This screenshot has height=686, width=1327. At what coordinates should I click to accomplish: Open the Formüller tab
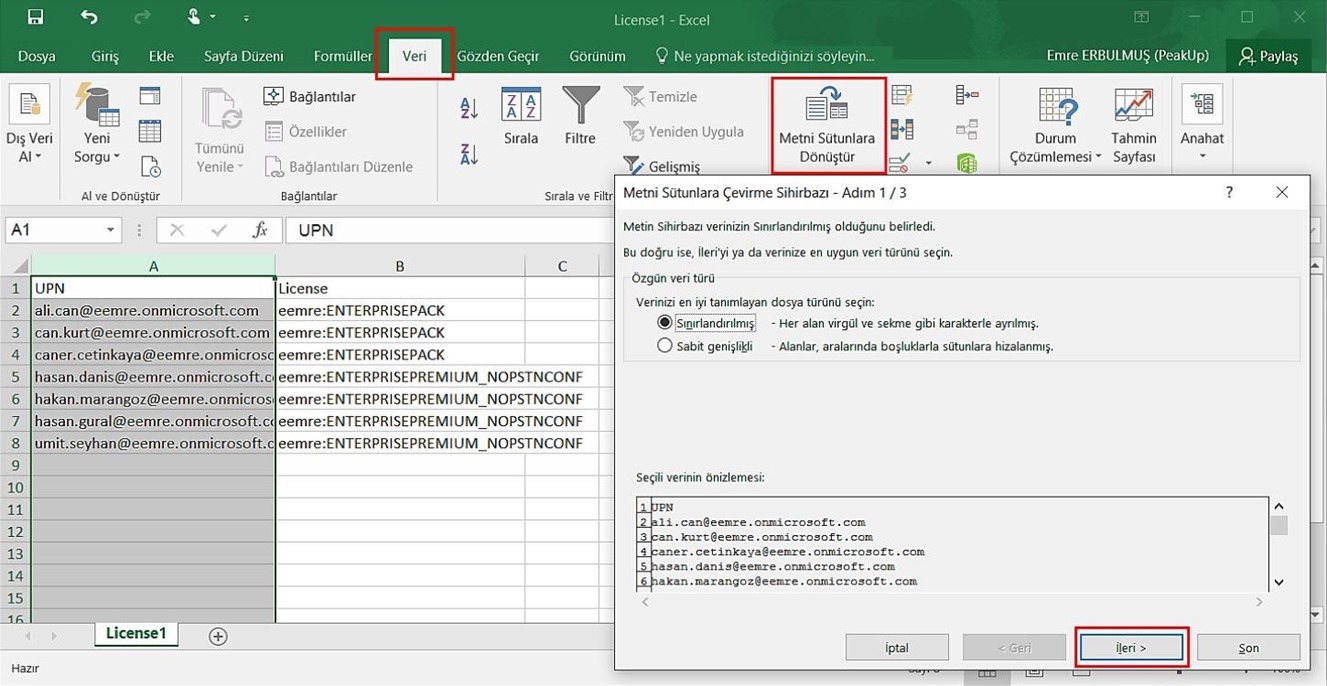(343, 56)
